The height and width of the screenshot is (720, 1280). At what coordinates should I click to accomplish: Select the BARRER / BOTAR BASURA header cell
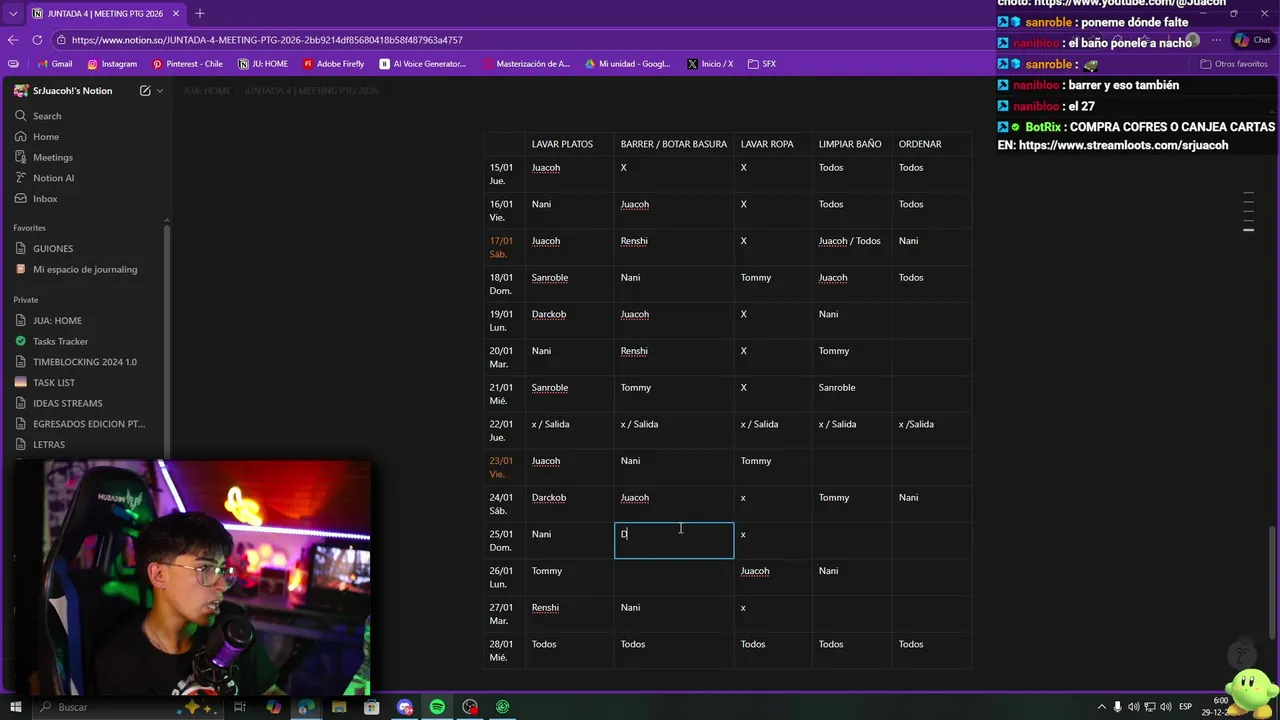click(674, 144)
